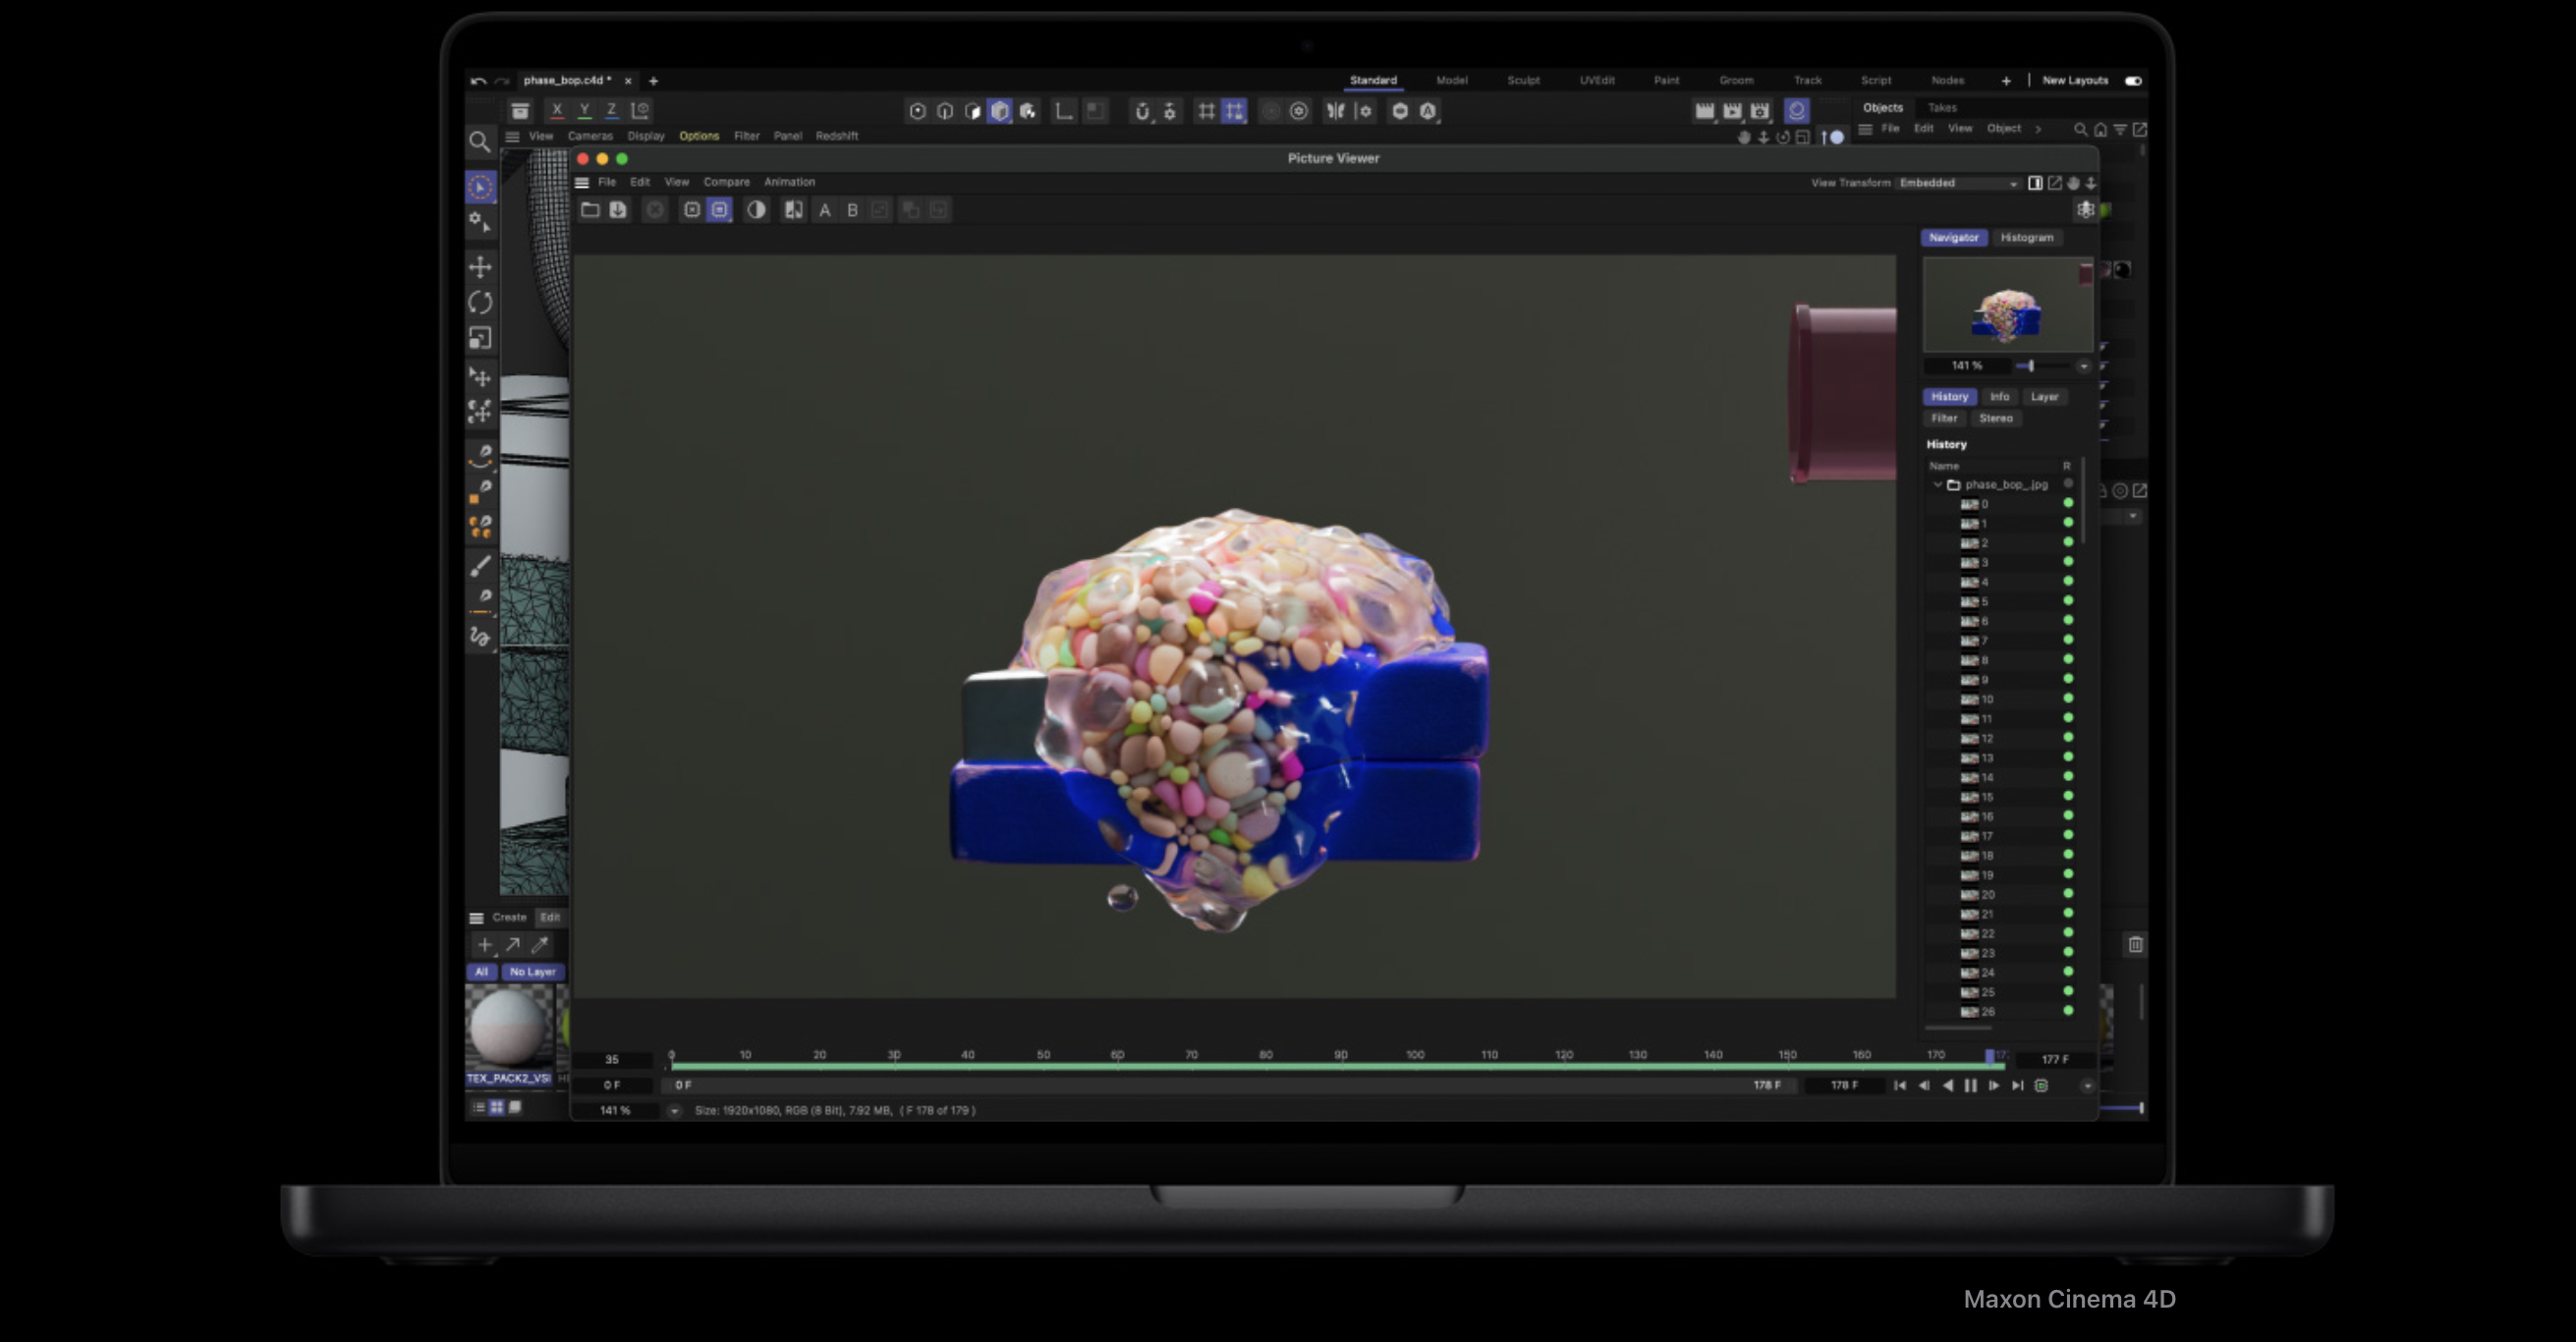
Task: Toggle X axis lock
Action: (x=557, y=110)
